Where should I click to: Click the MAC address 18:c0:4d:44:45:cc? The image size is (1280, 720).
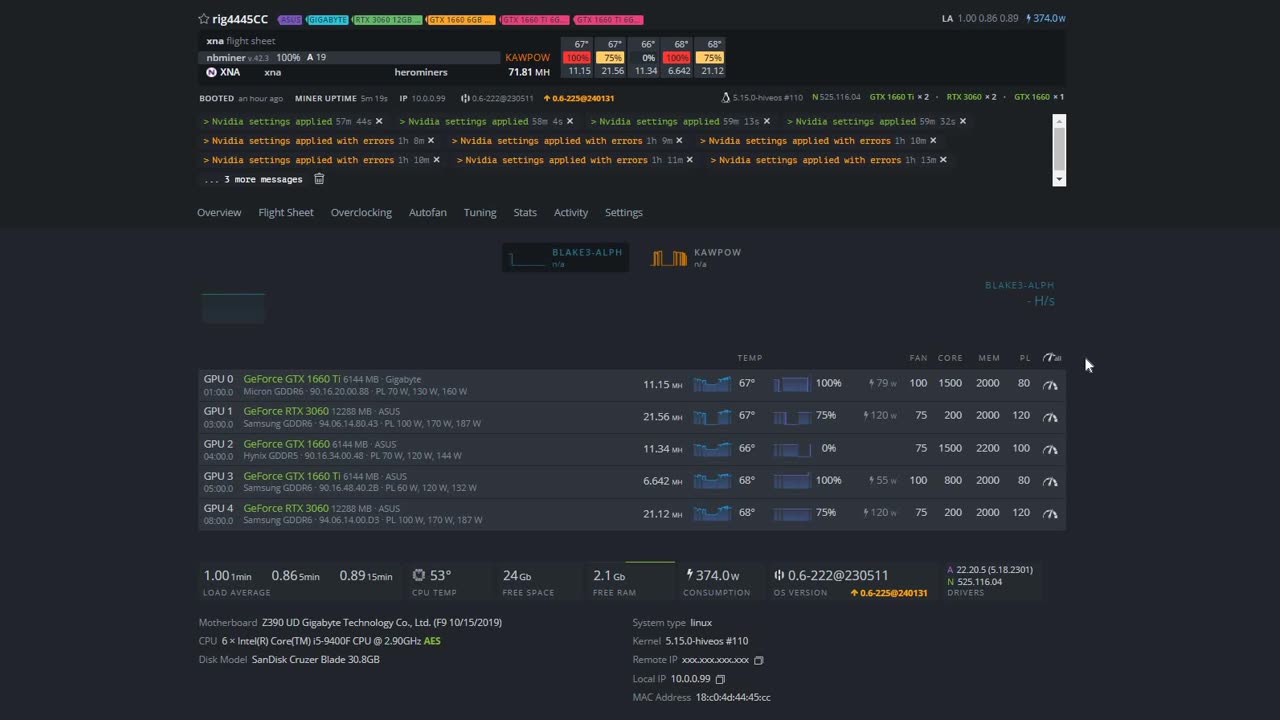pos(733,697)
